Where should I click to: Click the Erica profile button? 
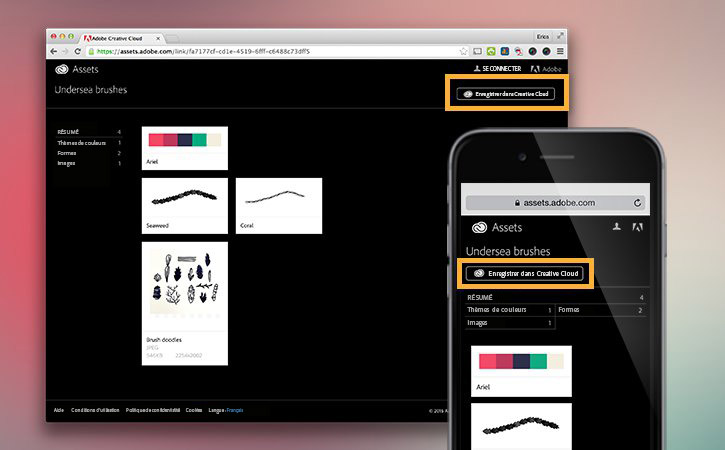click(543, 37)
